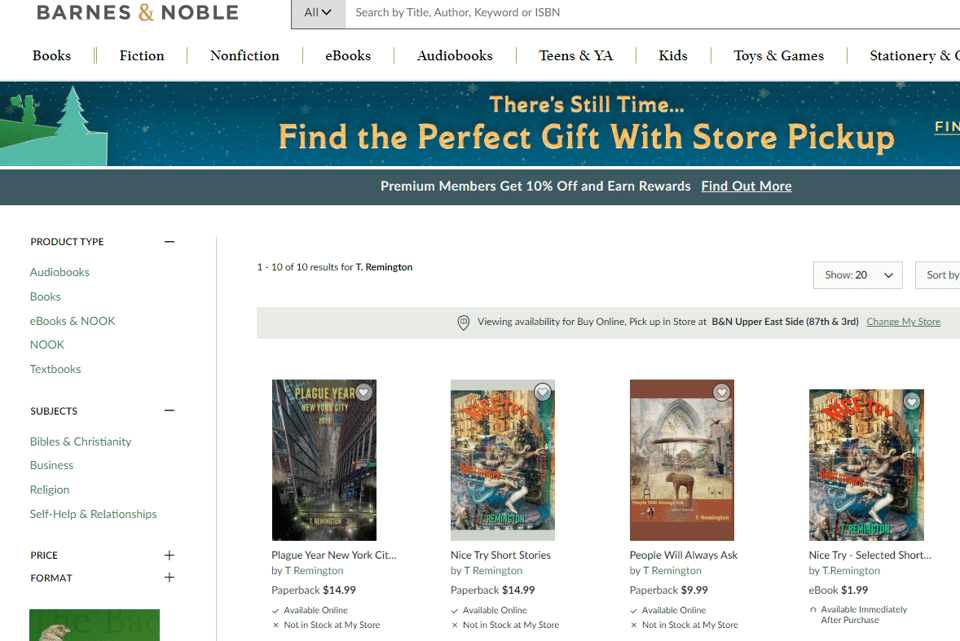Tap wishlist heart on Nice Try Selected eBook
Viewport: 960px width, 641px height.
(911, 402)
